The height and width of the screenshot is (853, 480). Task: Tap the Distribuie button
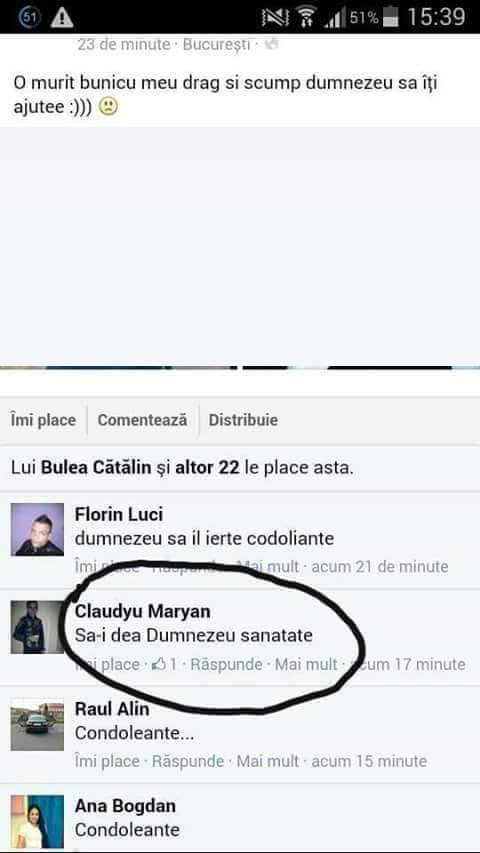[x=243, y=420]
